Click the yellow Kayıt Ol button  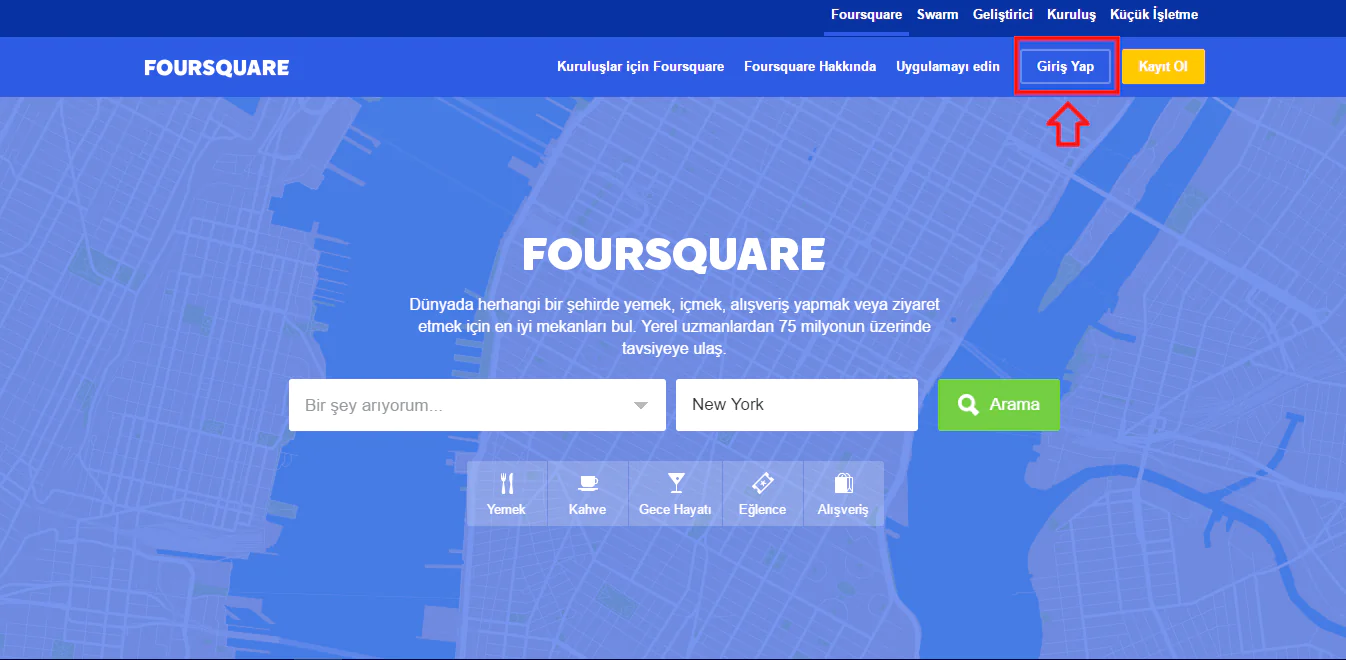click(1163, 67)
